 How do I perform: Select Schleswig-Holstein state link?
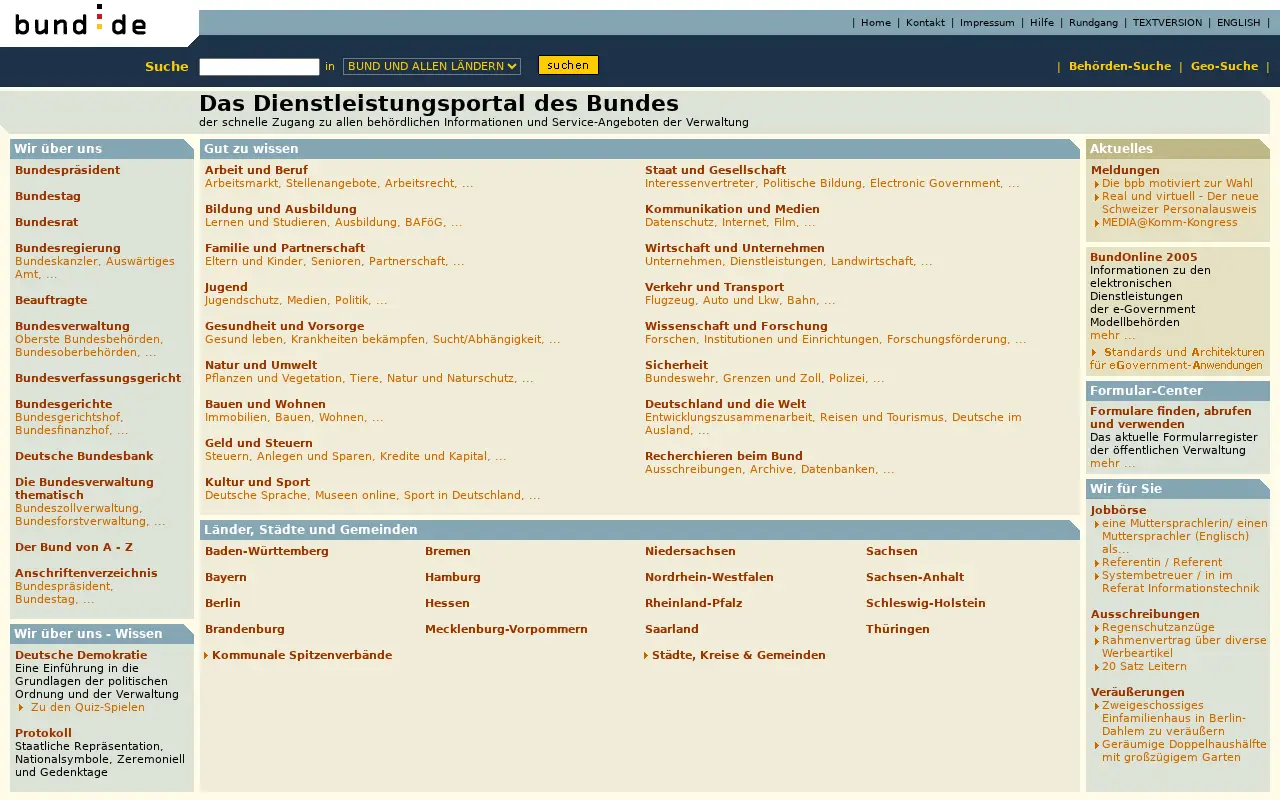[926, 604]
